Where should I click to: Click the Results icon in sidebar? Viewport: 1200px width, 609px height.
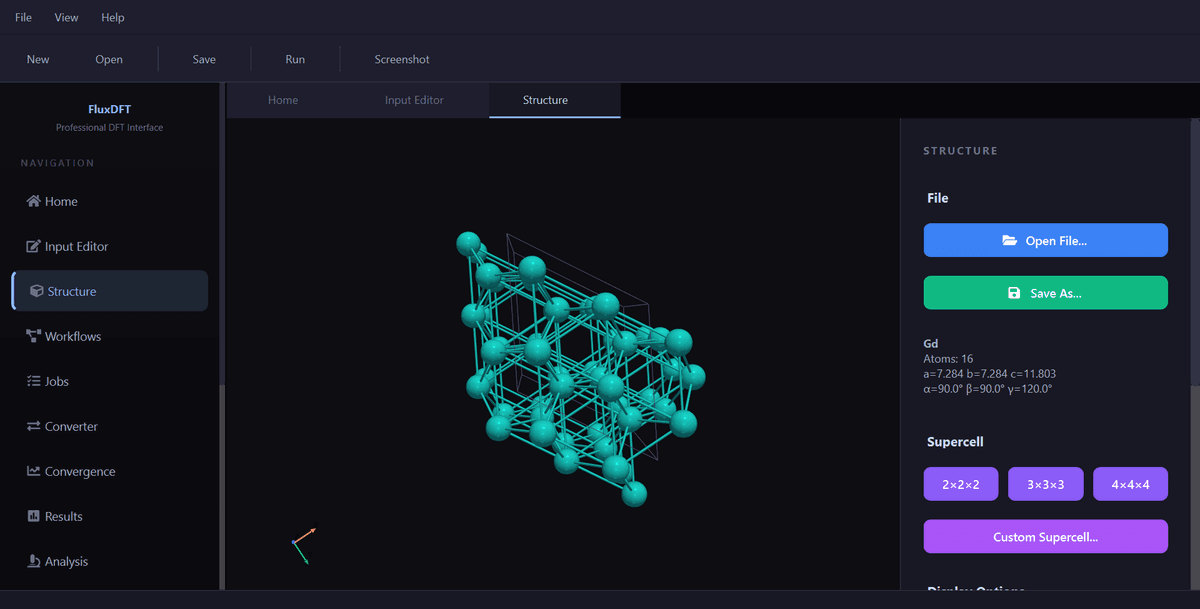pyautogui.click(x=33, y=516)
